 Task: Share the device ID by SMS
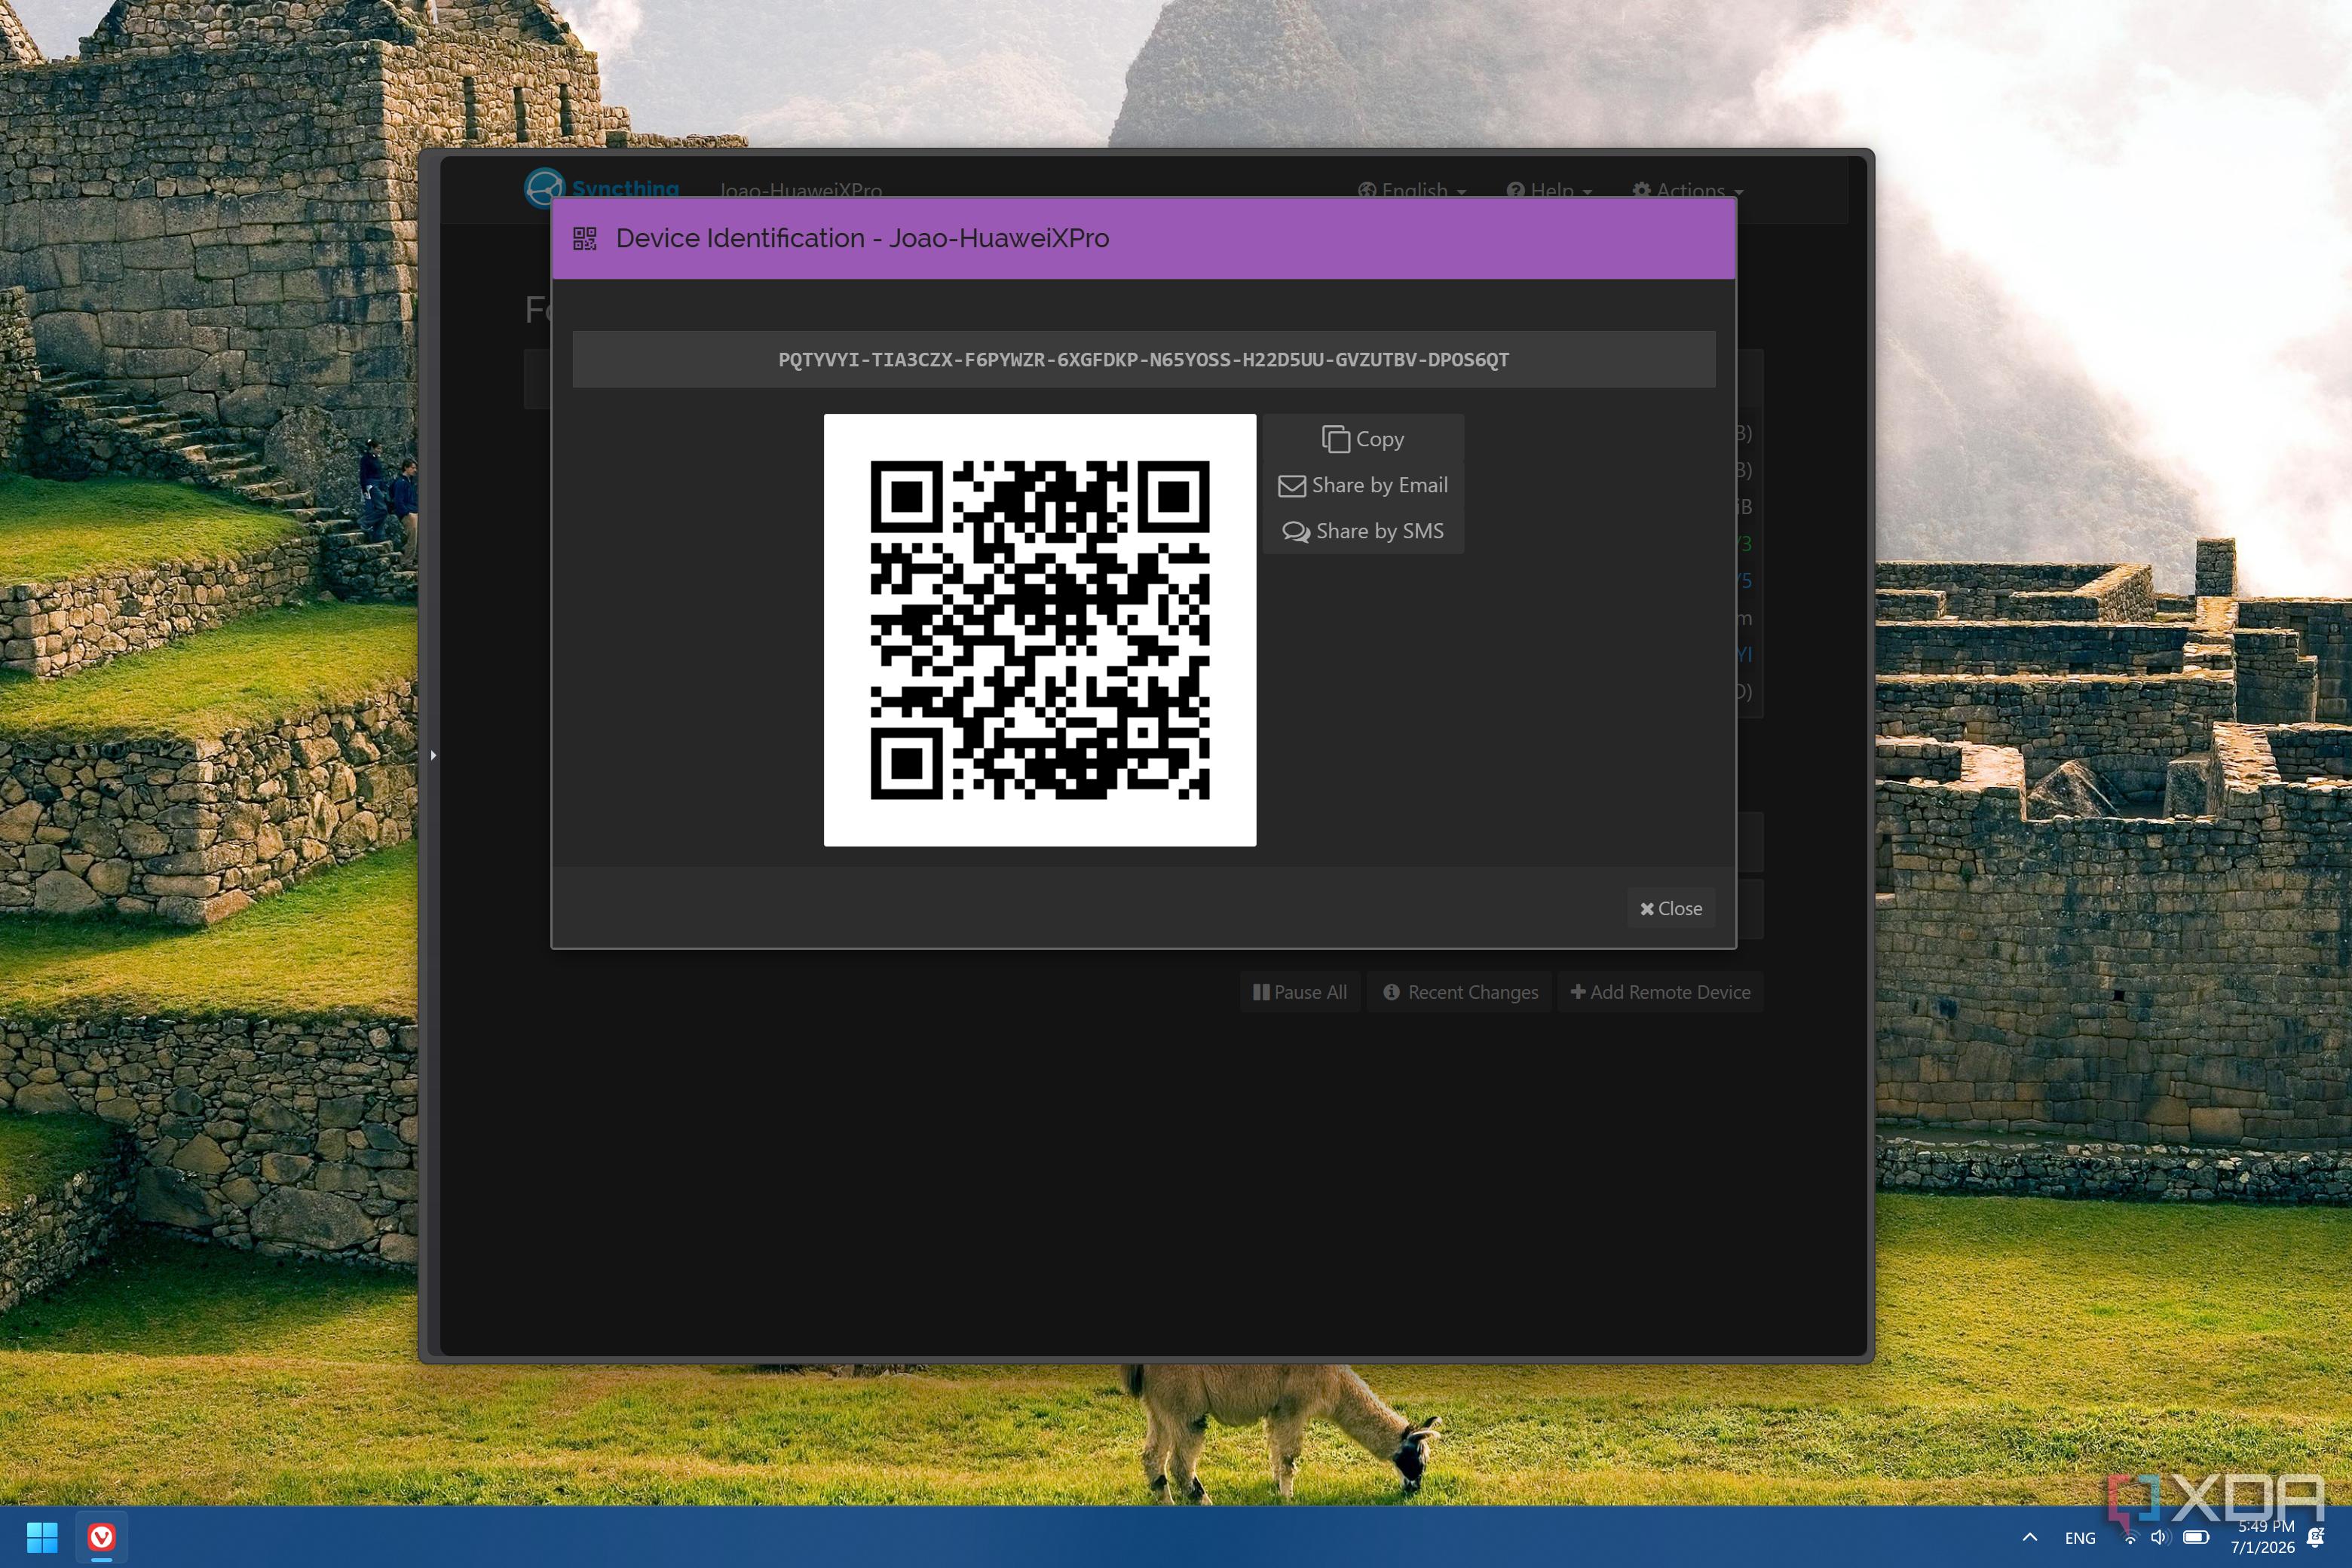(1363, 531)
